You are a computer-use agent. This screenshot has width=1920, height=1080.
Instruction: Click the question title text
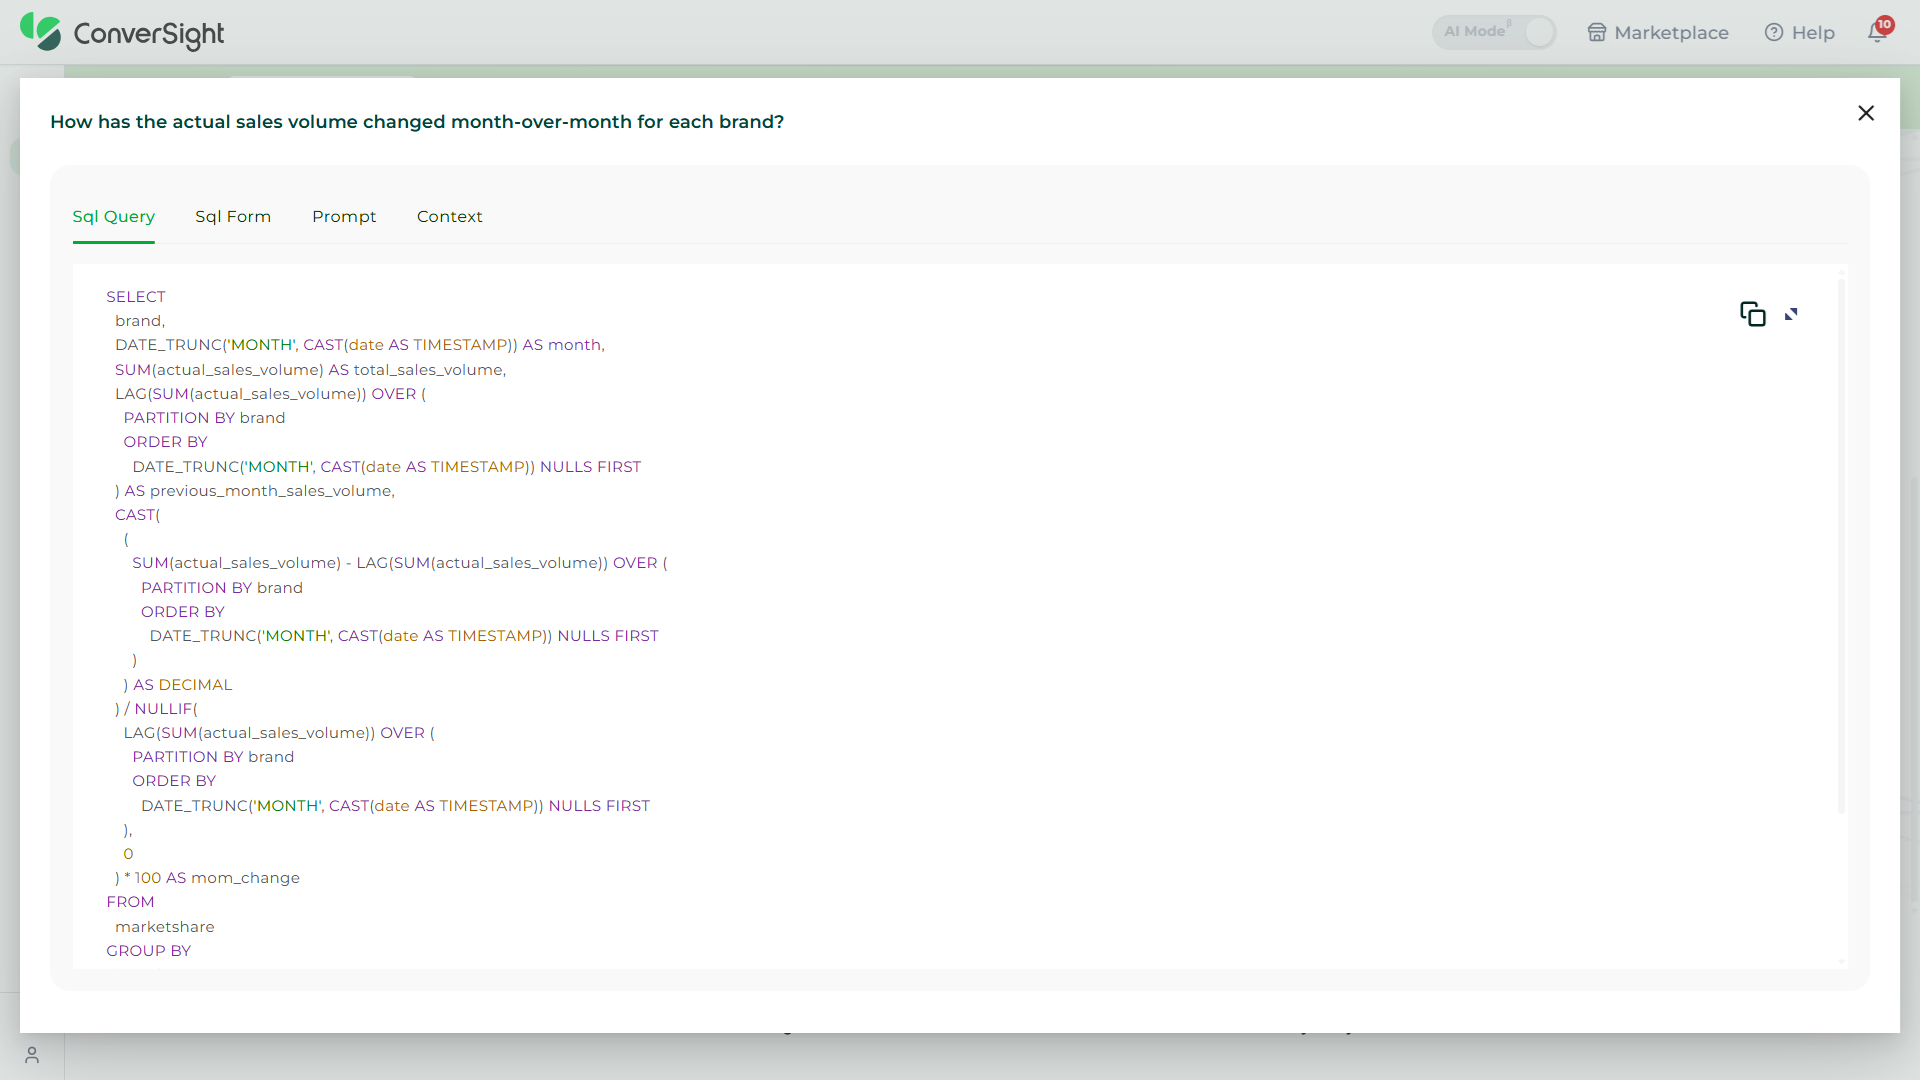[x=417, y=122]
